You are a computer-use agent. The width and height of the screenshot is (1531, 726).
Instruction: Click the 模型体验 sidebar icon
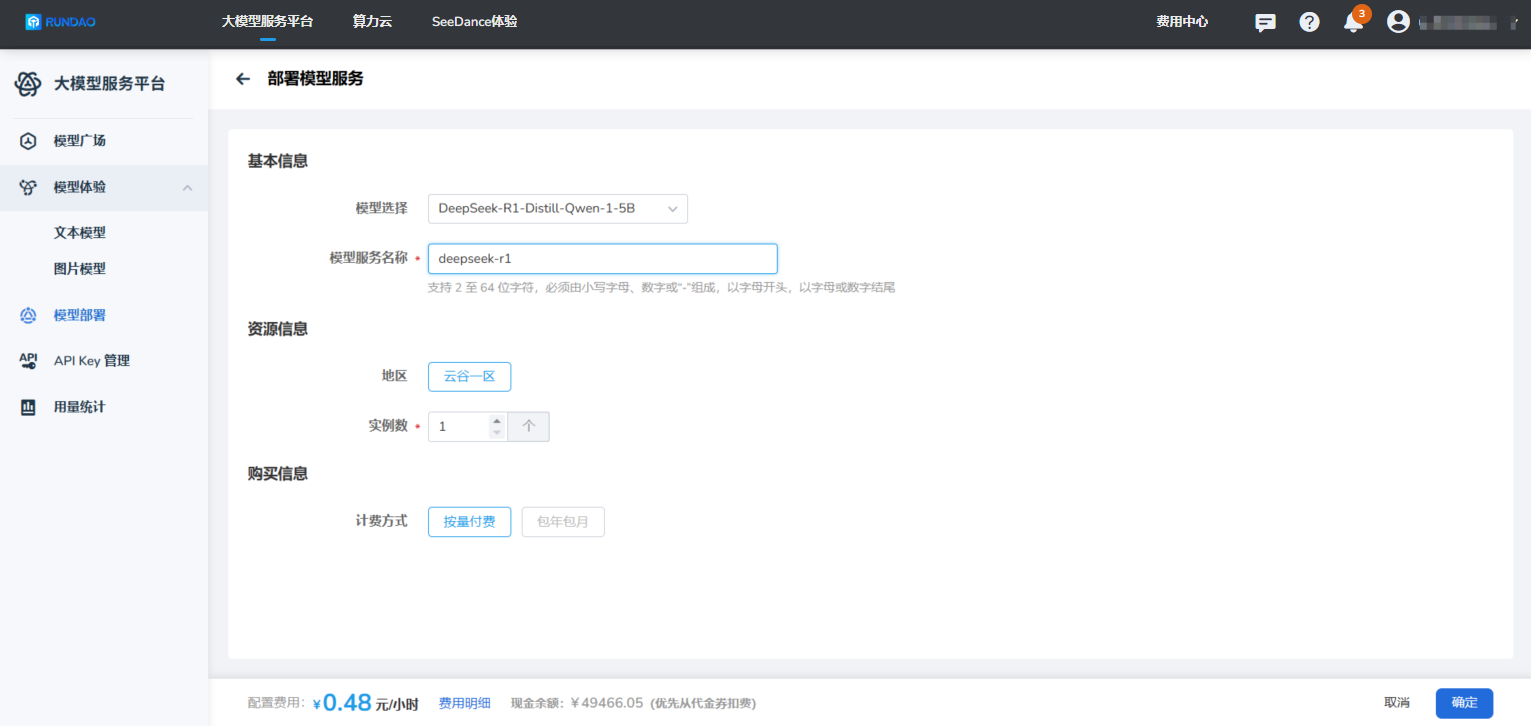[28, 187]
